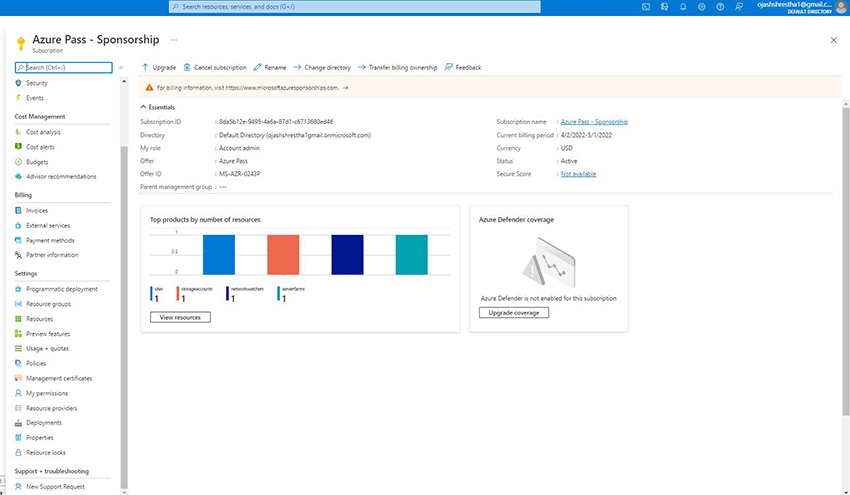Click the orange storageaccounts bar
Screen dimensions: 850x495
283,254
